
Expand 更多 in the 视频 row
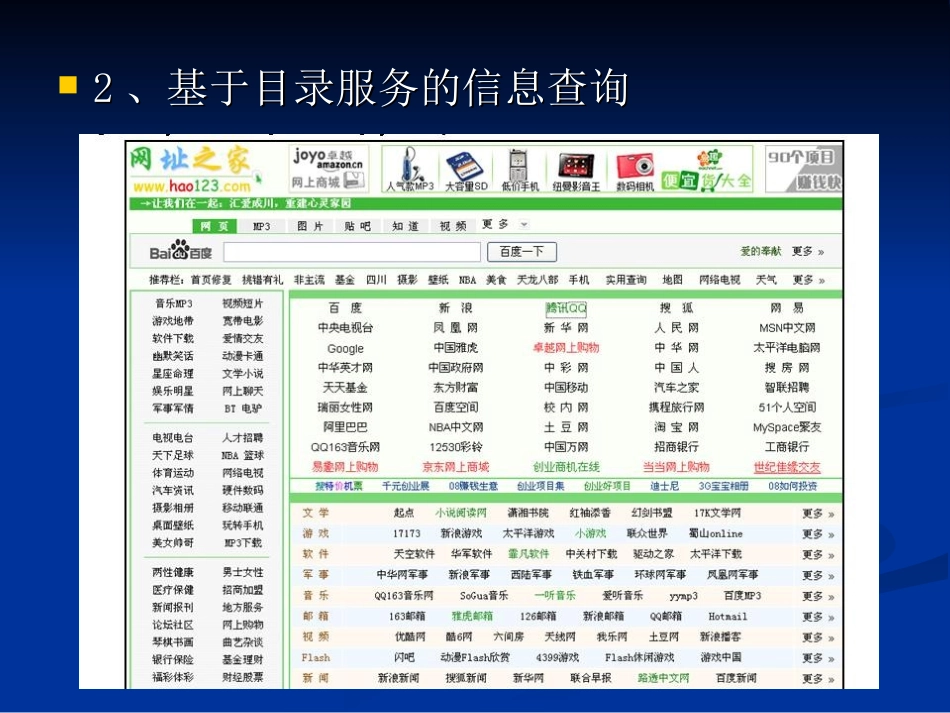[818, 637]
